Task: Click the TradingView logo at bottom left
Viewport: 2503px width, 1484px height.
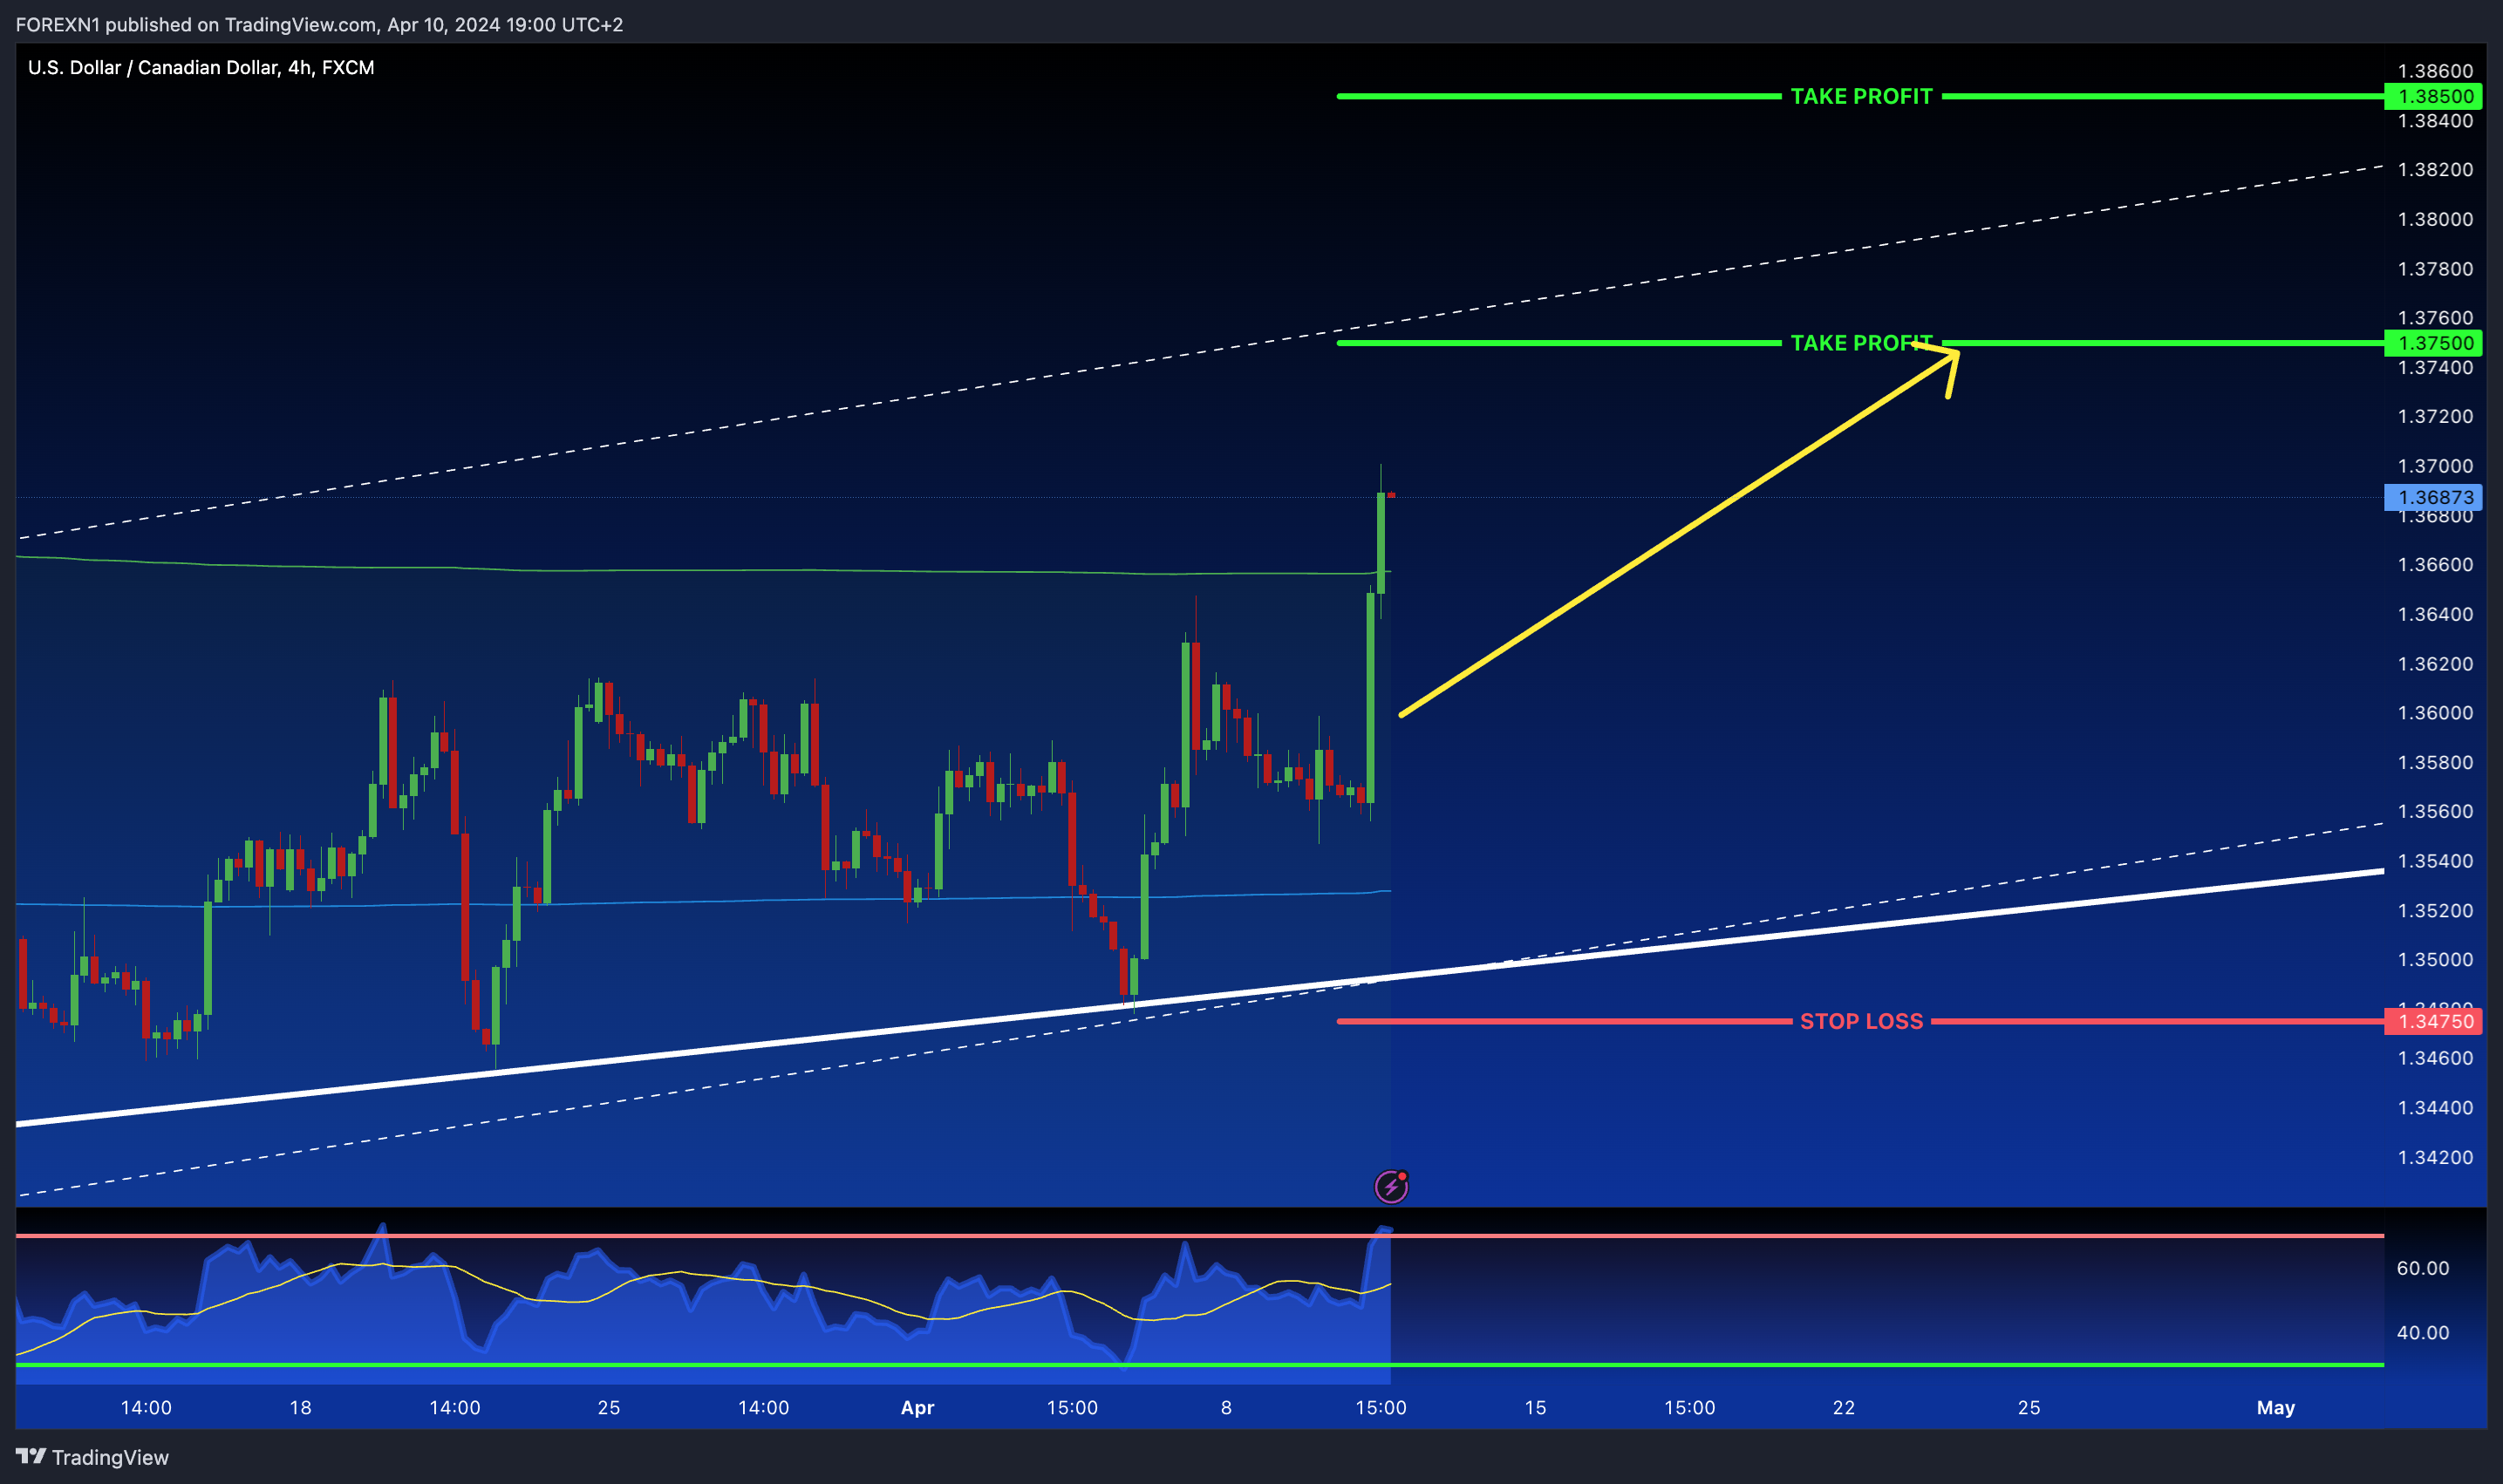Action: [x=92, y=1457]
